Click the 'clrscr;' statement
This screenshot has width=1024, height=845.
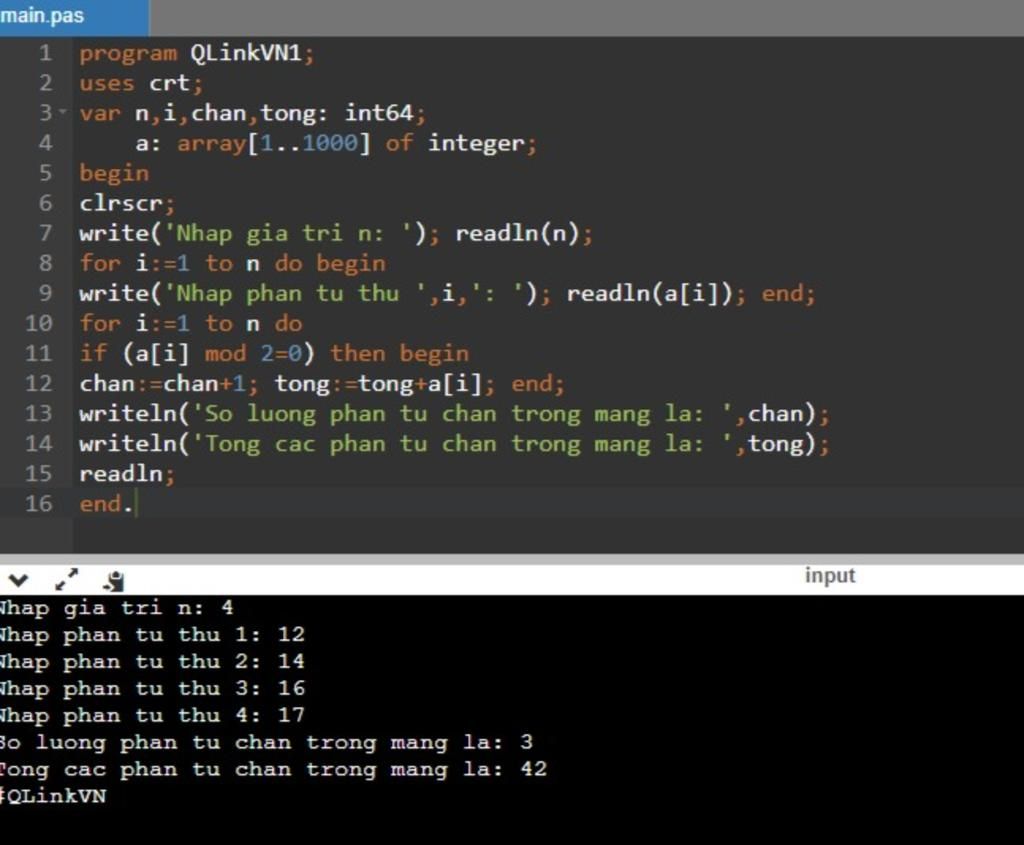(127, 203)
